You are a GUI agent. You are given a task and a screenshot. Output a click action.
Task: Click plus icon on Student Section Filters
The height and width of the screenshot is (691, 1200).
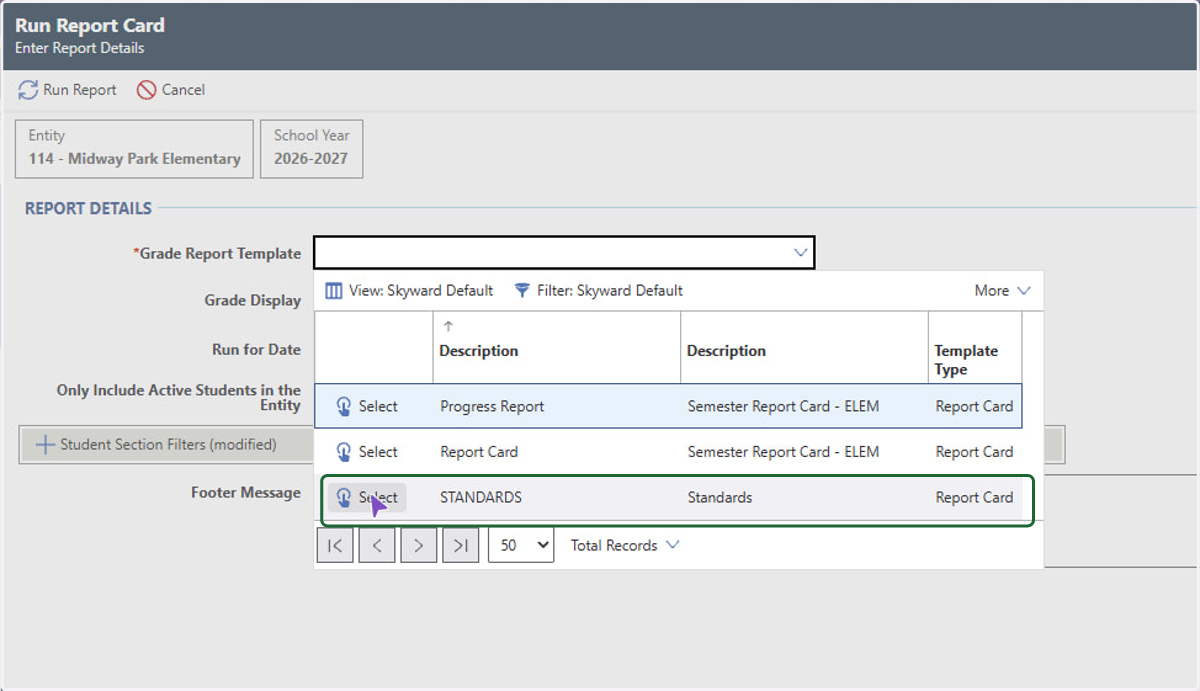point(45,444)
